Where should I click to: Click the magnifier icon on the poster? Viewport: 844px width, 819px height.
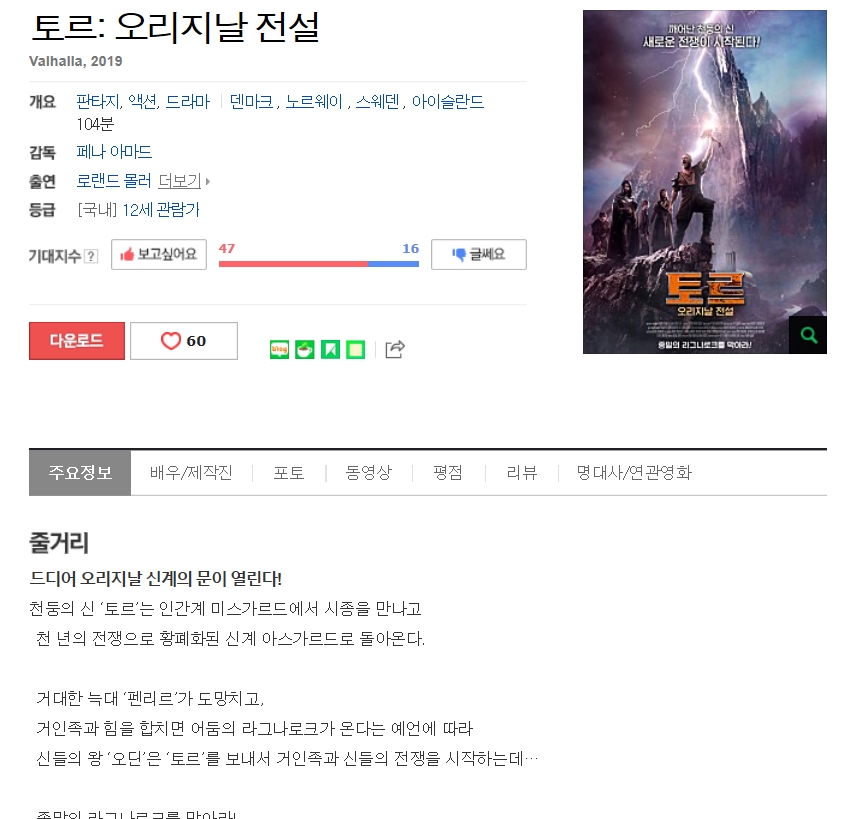[x=808, y=335]
